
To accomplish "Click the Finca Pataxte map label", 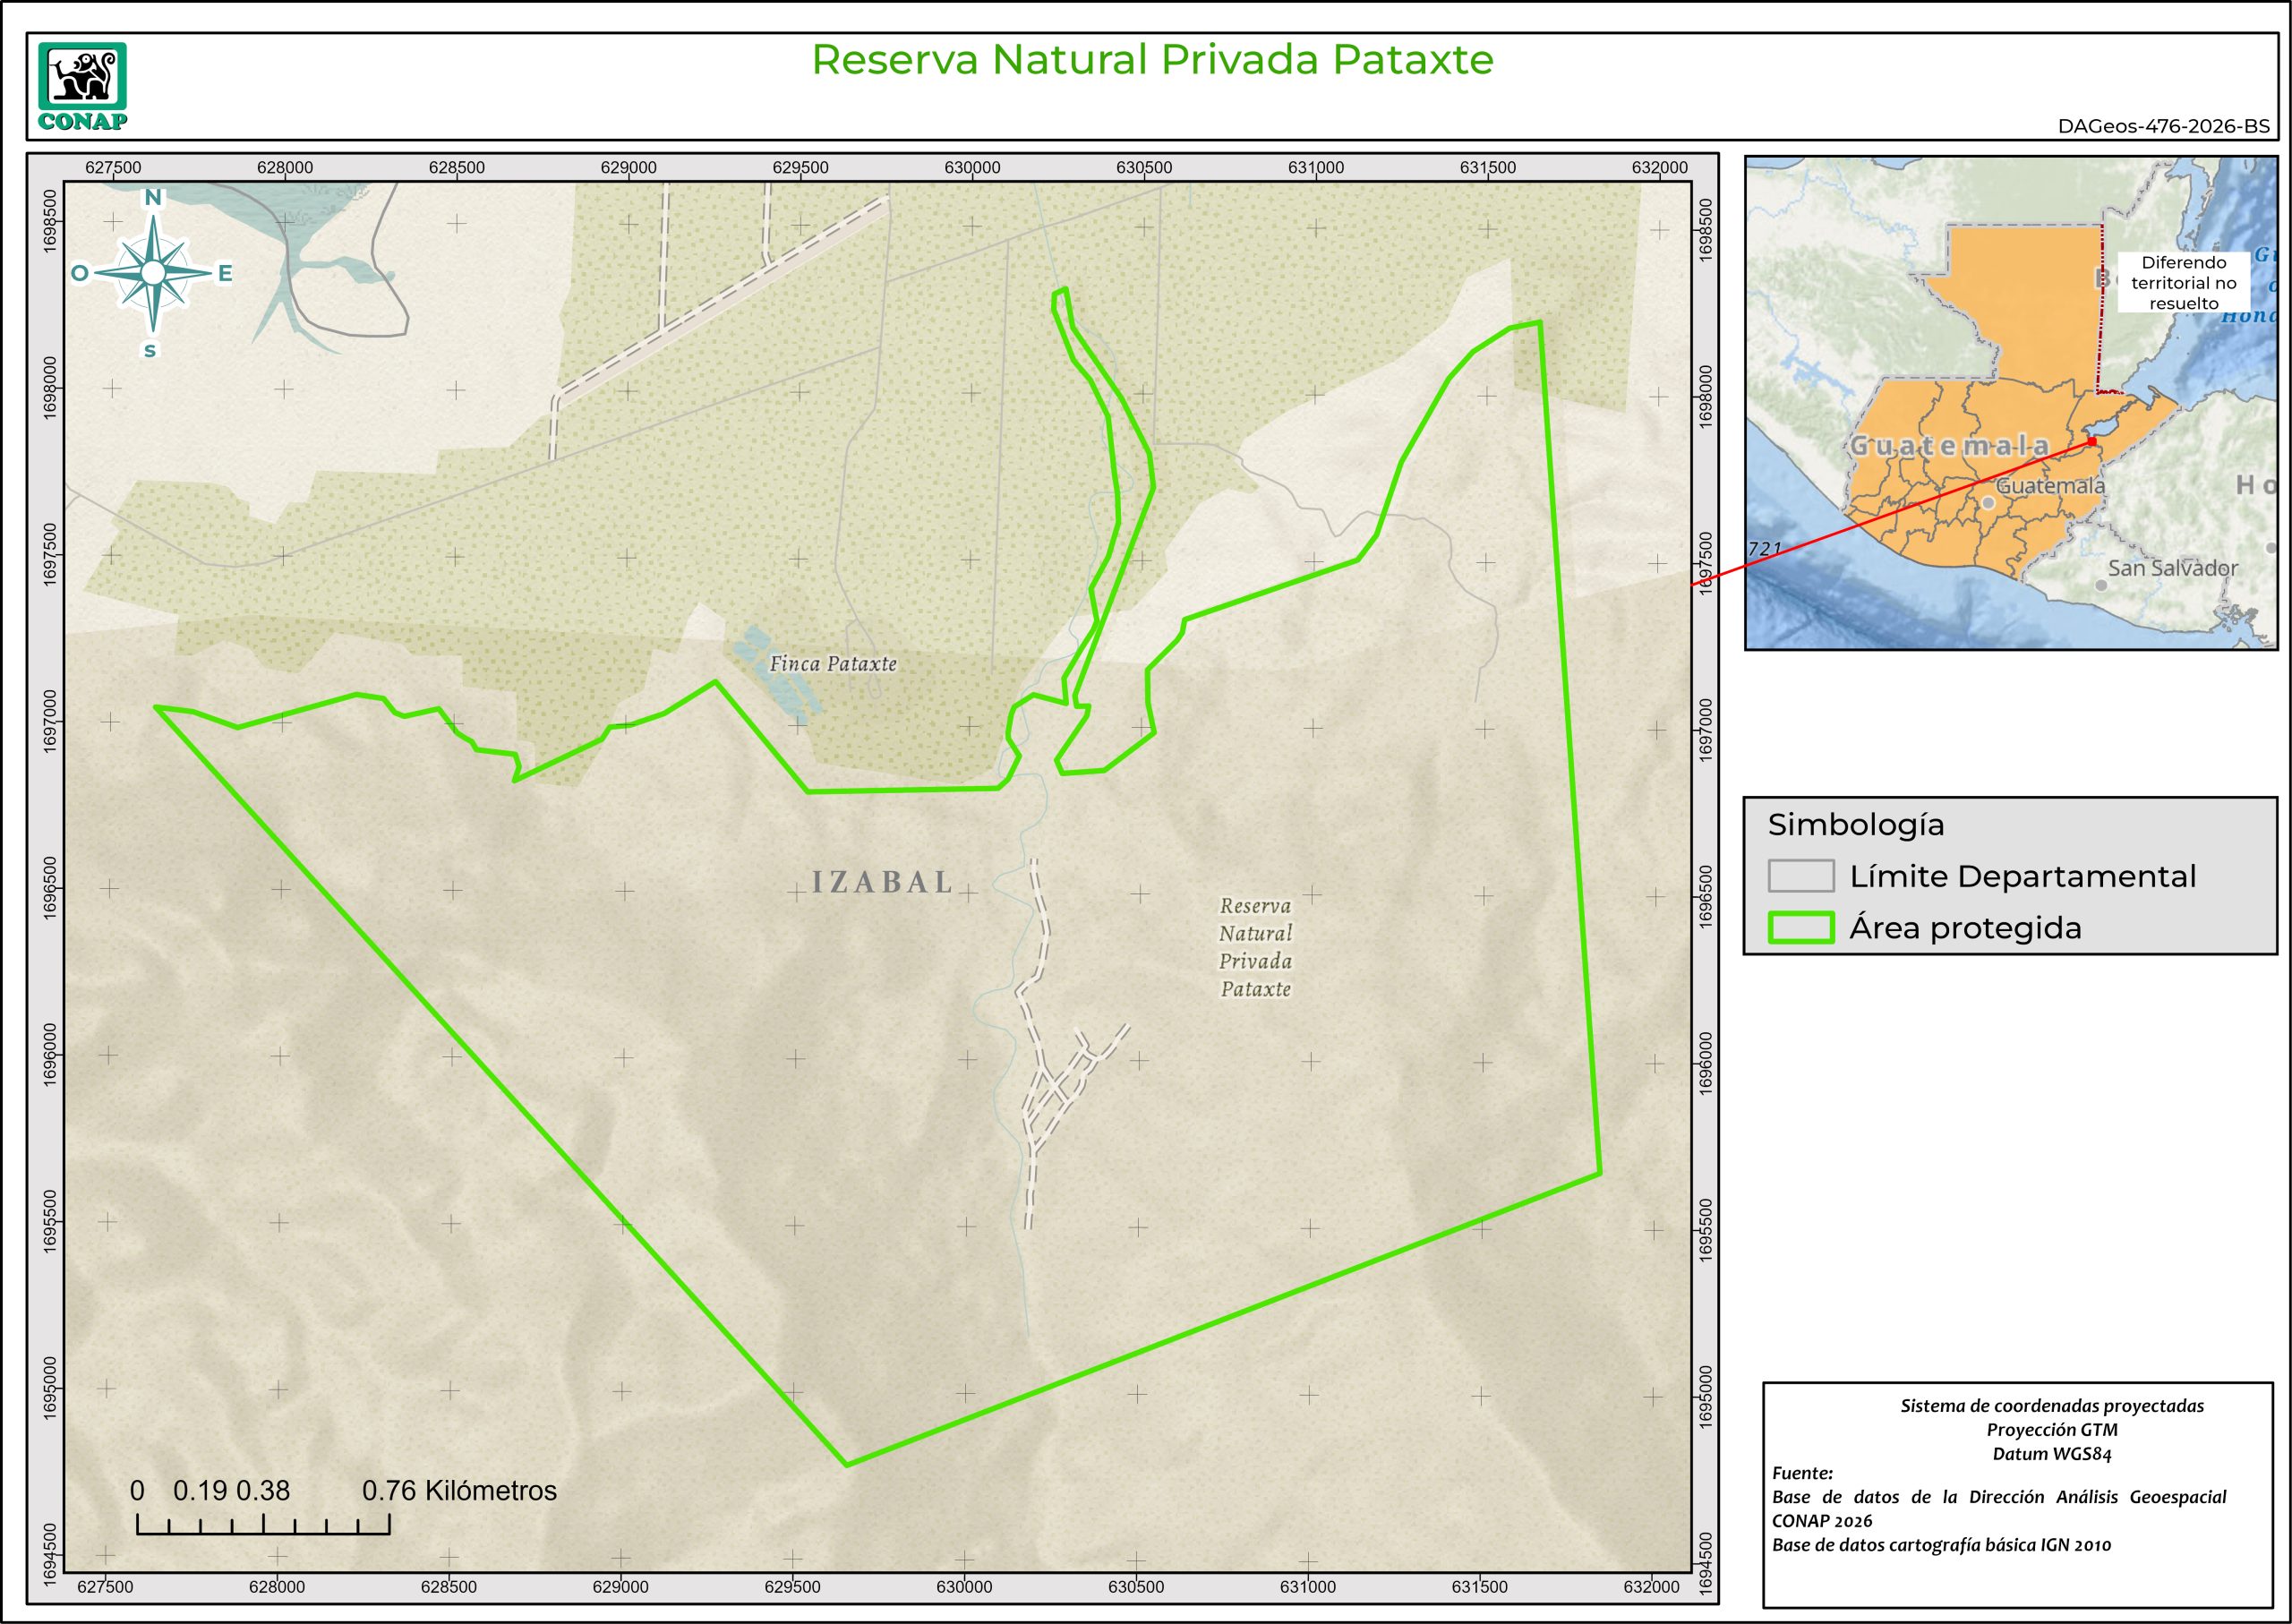I will (833, 664).
